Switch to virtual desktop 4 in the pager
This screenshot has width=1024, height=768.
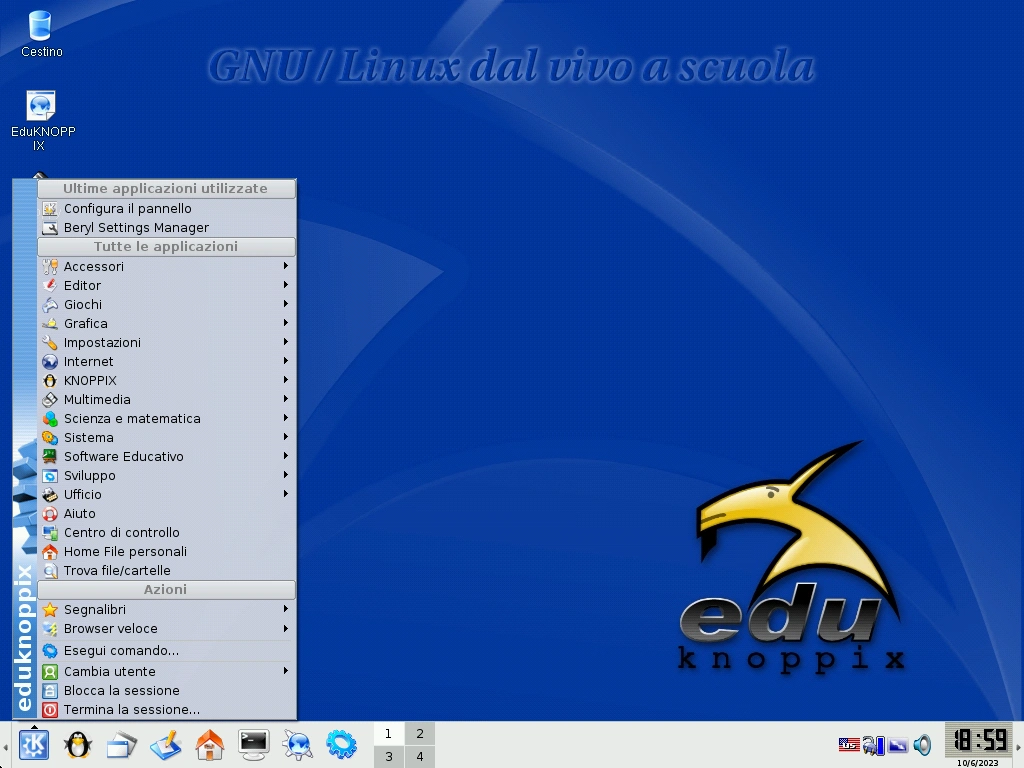(419, 757)
